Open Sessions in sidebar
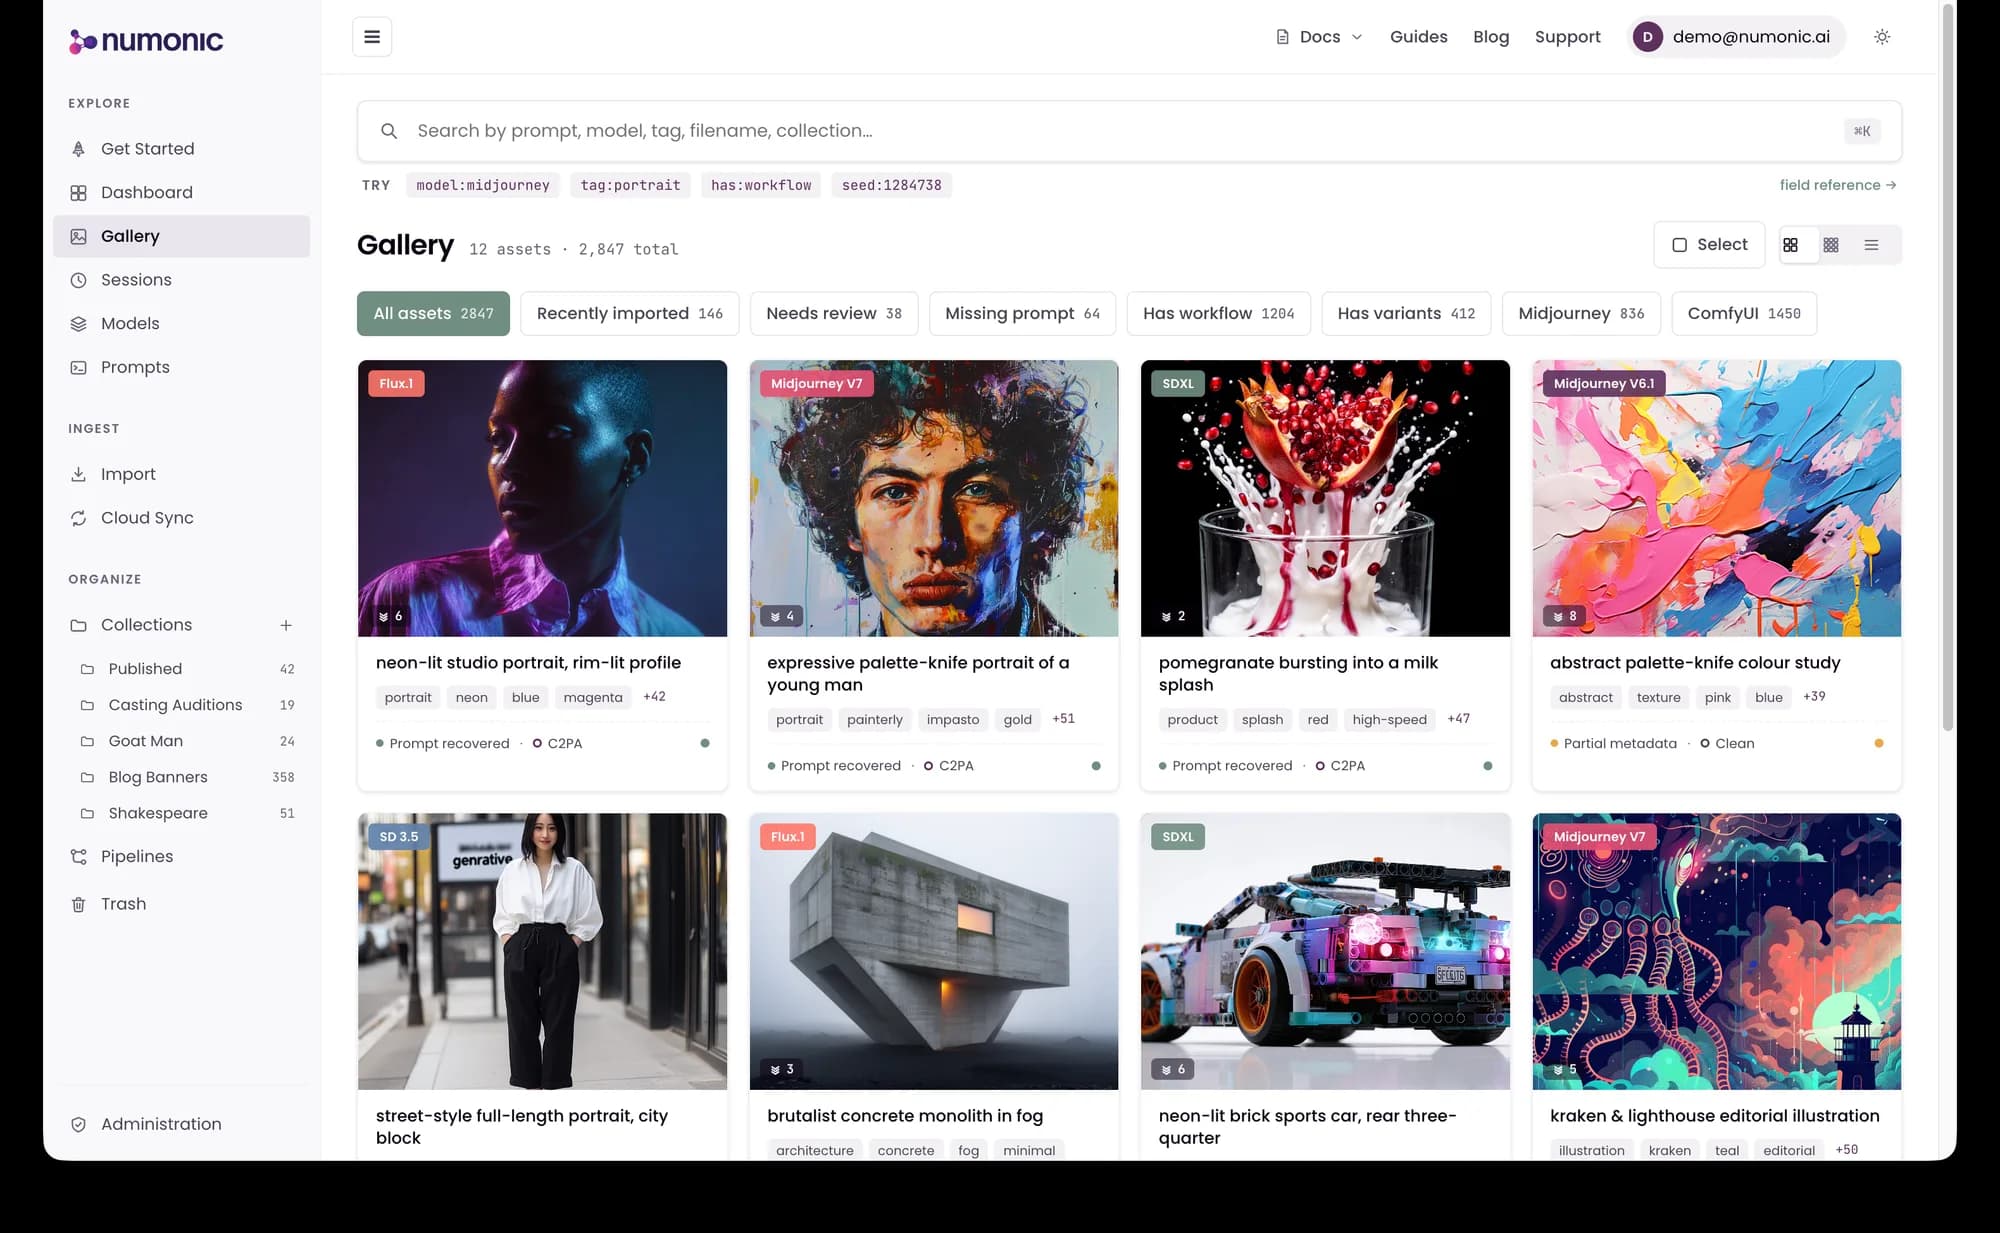This screenshot has width=2000, height=1233. coord(181,280)
